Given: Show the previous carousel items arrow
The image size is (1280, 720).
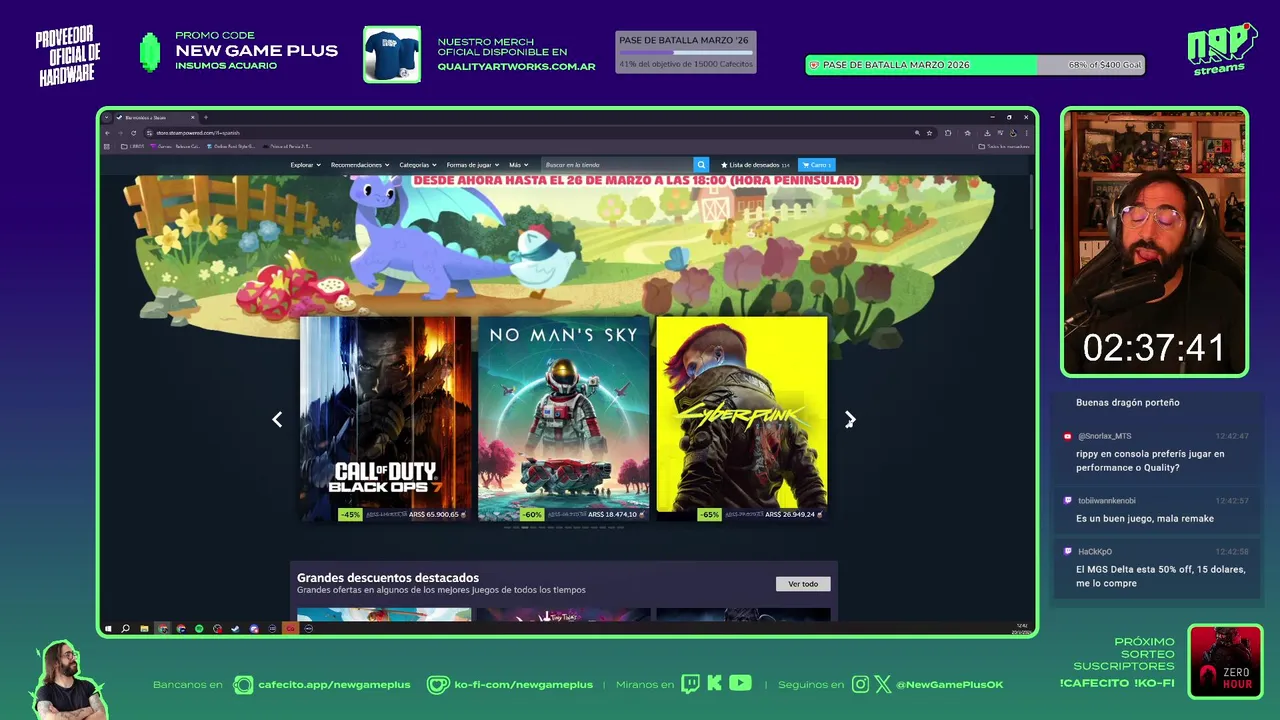Looking at the screenshot, I should point(277,420).
